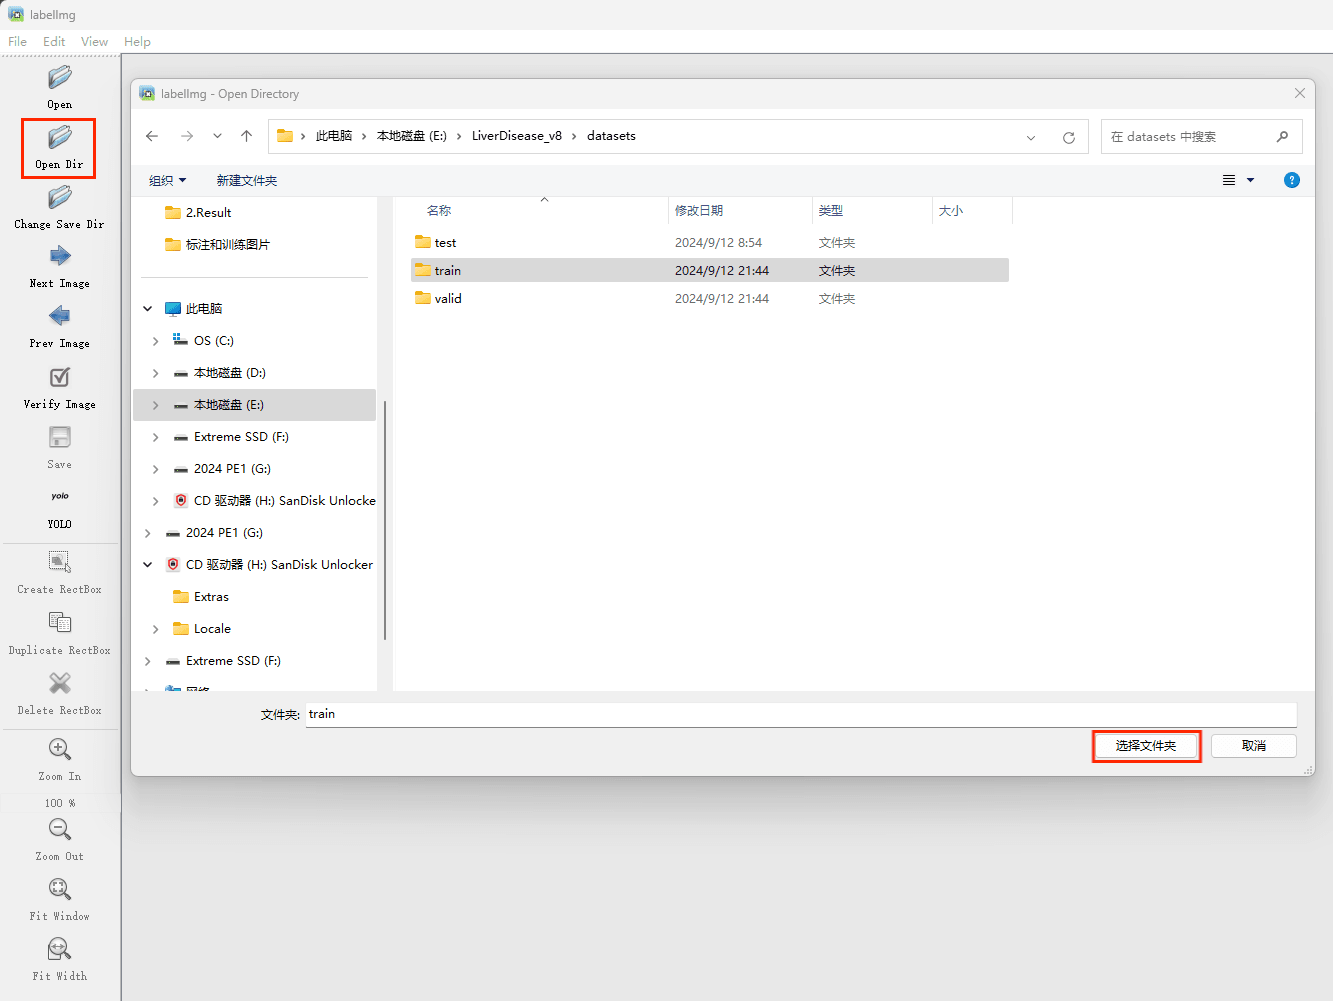Select the Change Save Dir icon

[x=60, y=198]
